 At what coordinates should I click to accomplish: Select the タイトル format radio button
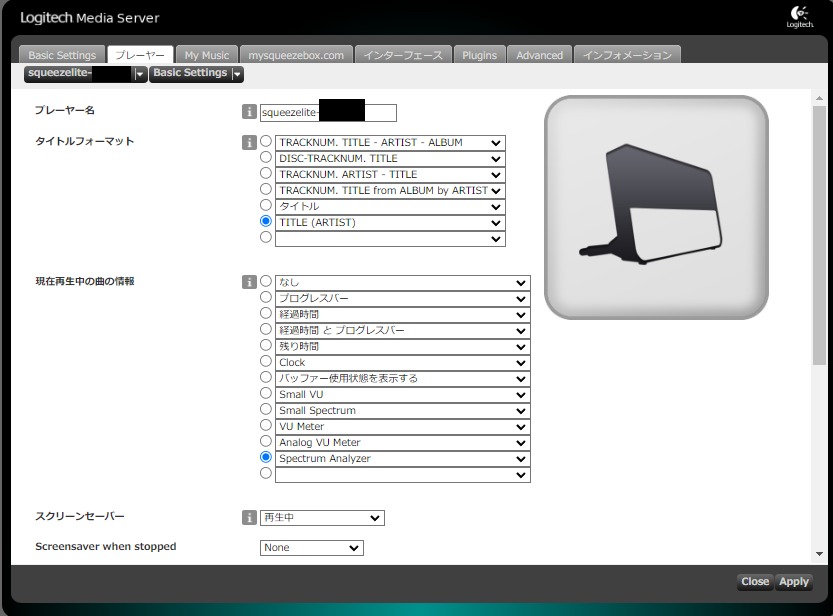click(266, 205)
